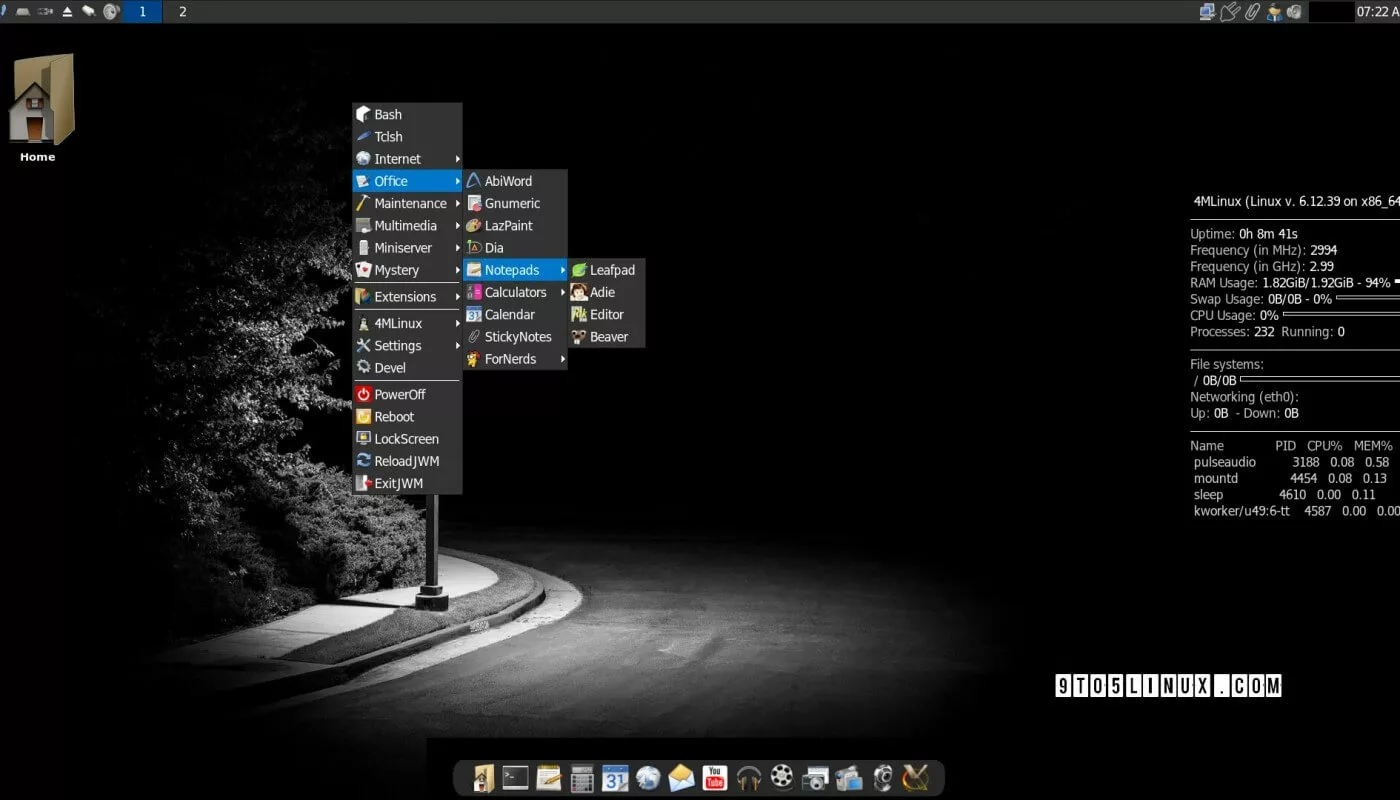Expand the Internet submenu
Image resolution: width=1400 pixels, height=800 pixels.
point(407,159)
